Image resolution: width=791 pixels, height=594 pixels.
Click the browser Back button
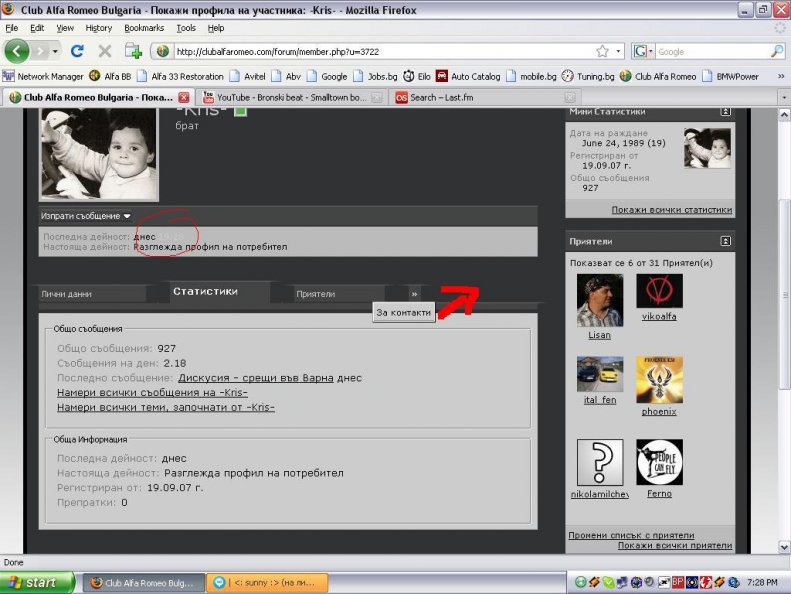tap(18, 51)
